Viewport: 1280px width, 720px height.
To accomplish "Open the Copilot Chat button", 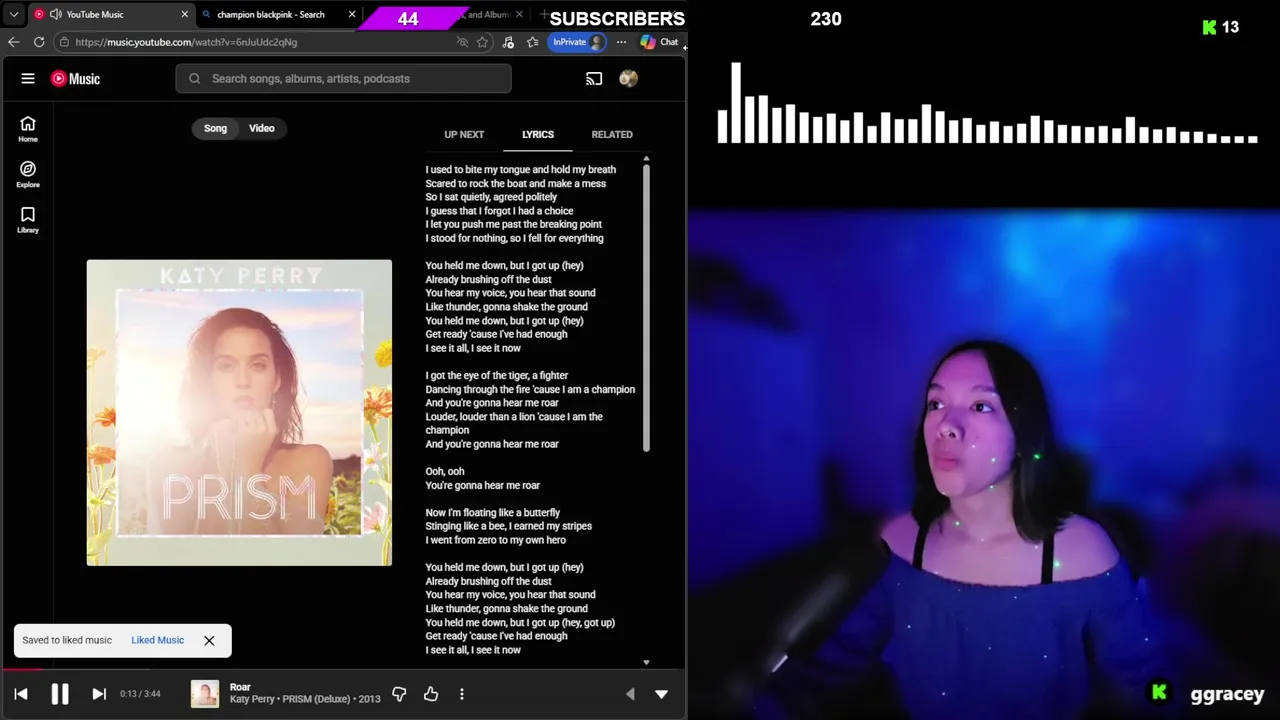I will pos(660,42).
